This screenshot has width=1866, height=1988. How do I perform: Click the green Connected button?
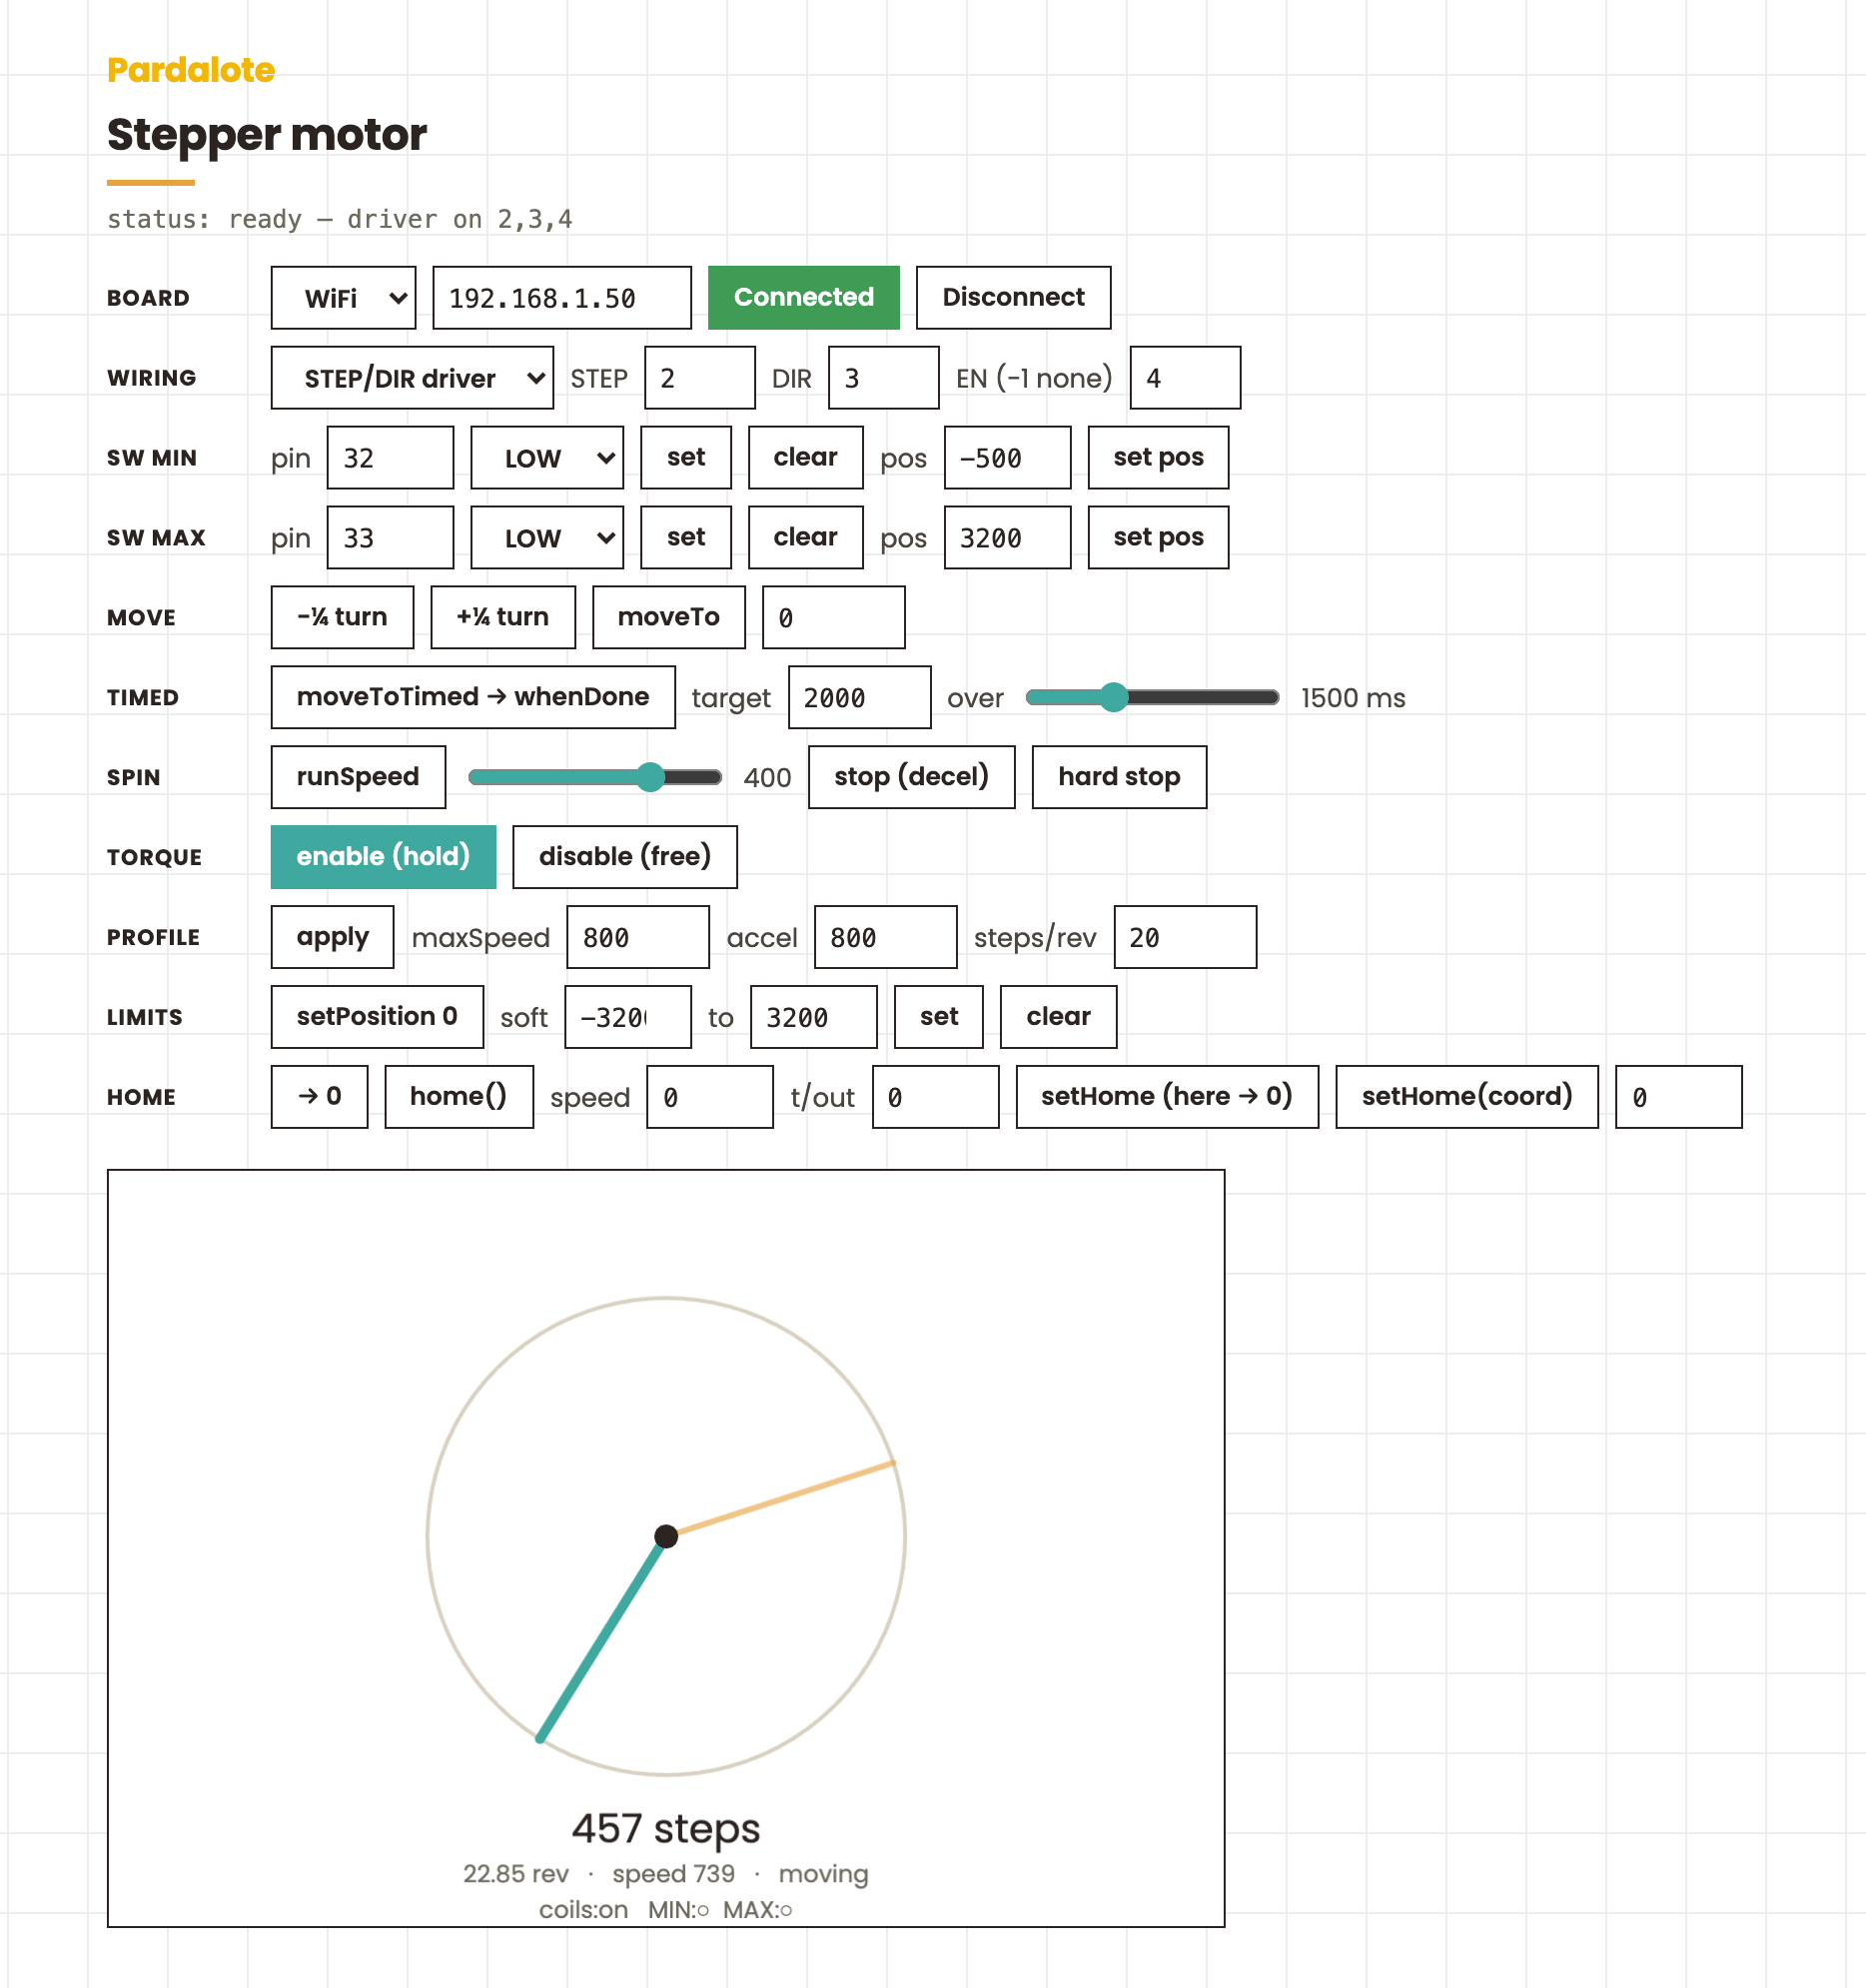coord(803,298)
